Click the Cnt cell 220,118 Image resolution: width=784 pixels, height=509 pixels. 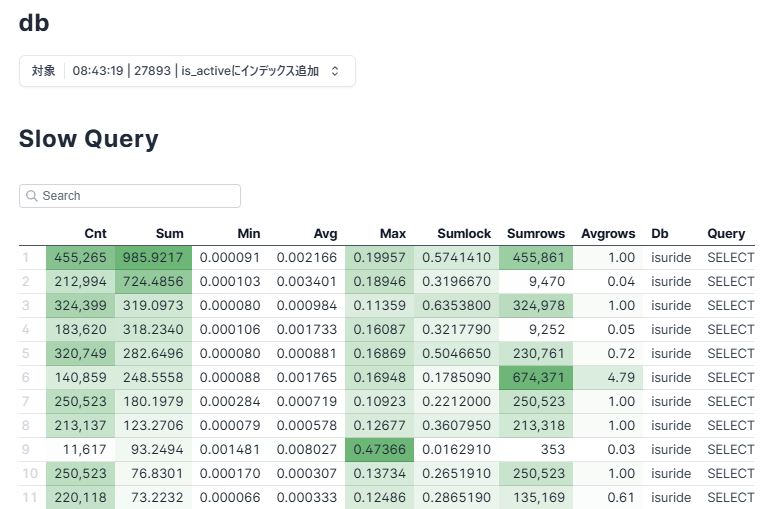pyautogui.click(x=80, y=498)
